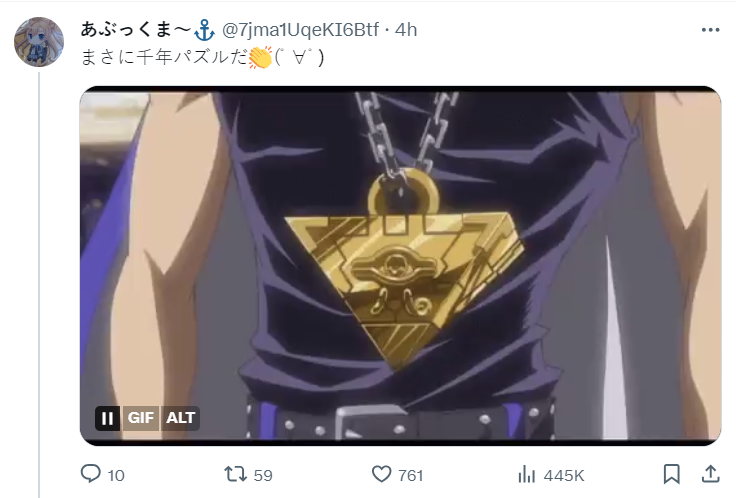Click the repost count 59

(x=263, y=475)
